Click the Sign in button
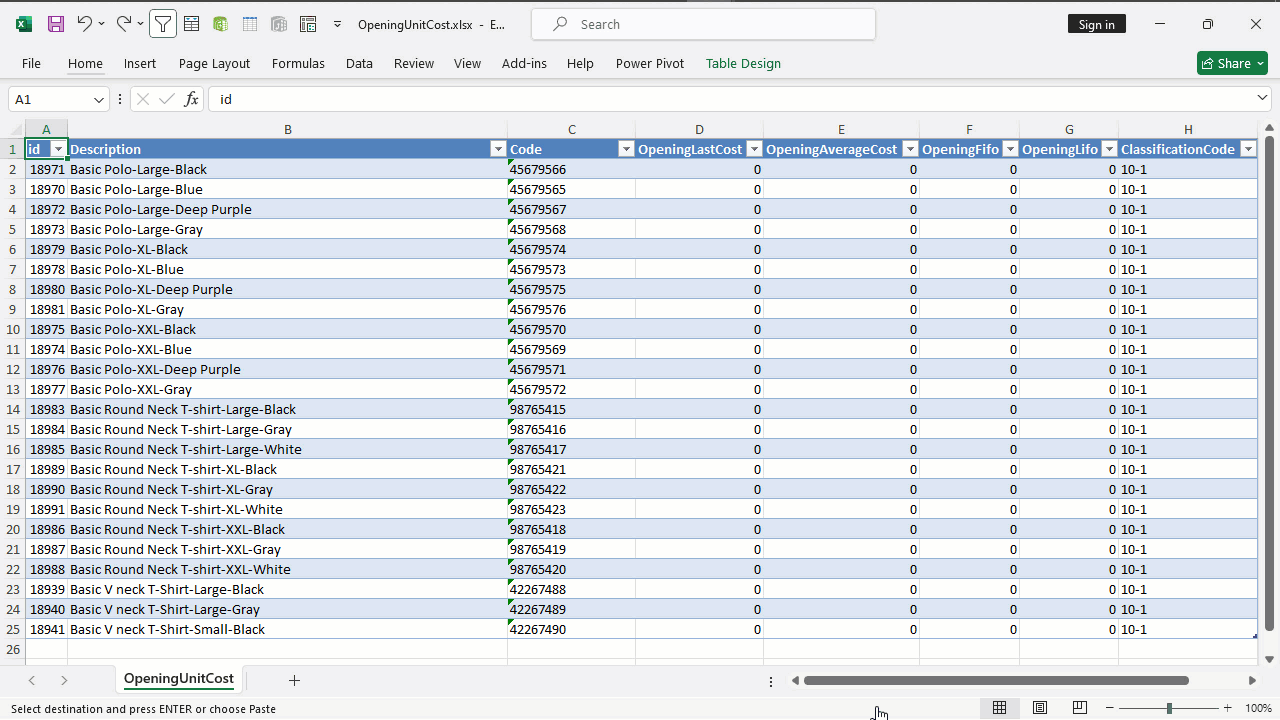Screen dimensions: 1280x720 coord(1097,24)
